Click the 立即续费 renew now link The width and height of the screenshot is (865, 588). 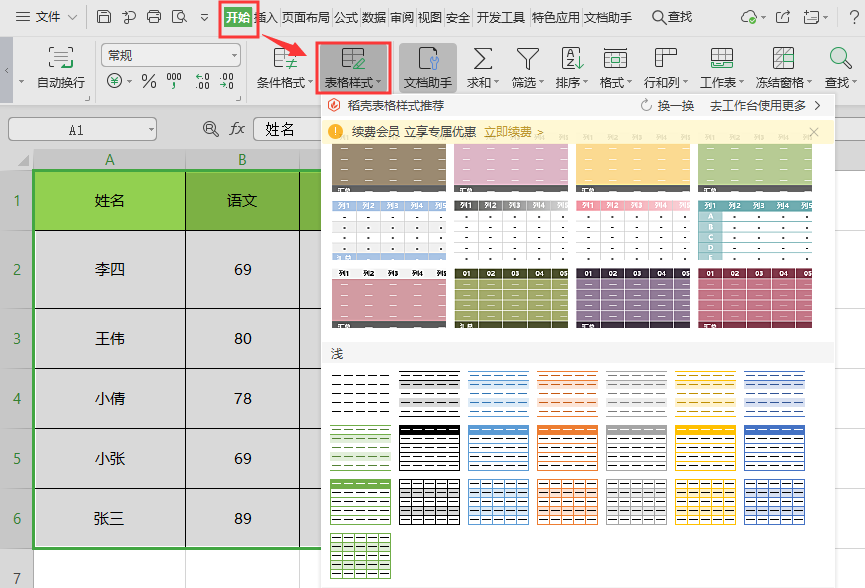pos(513,132)
